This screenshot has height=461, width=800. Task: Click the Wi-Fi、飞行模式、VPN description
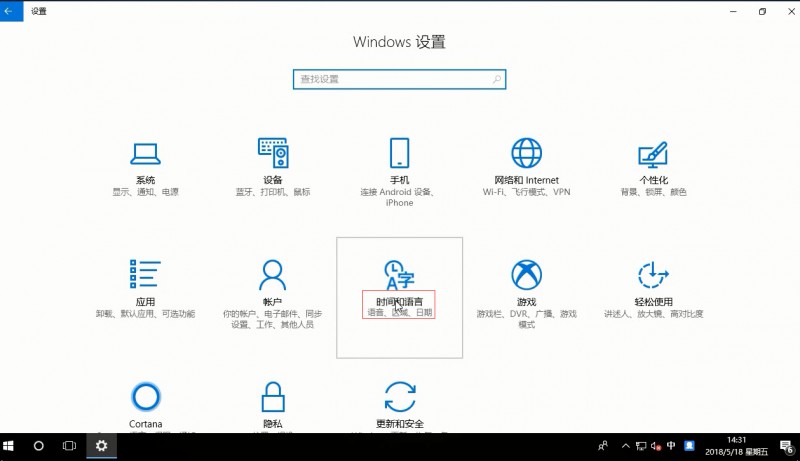point(527,192)
